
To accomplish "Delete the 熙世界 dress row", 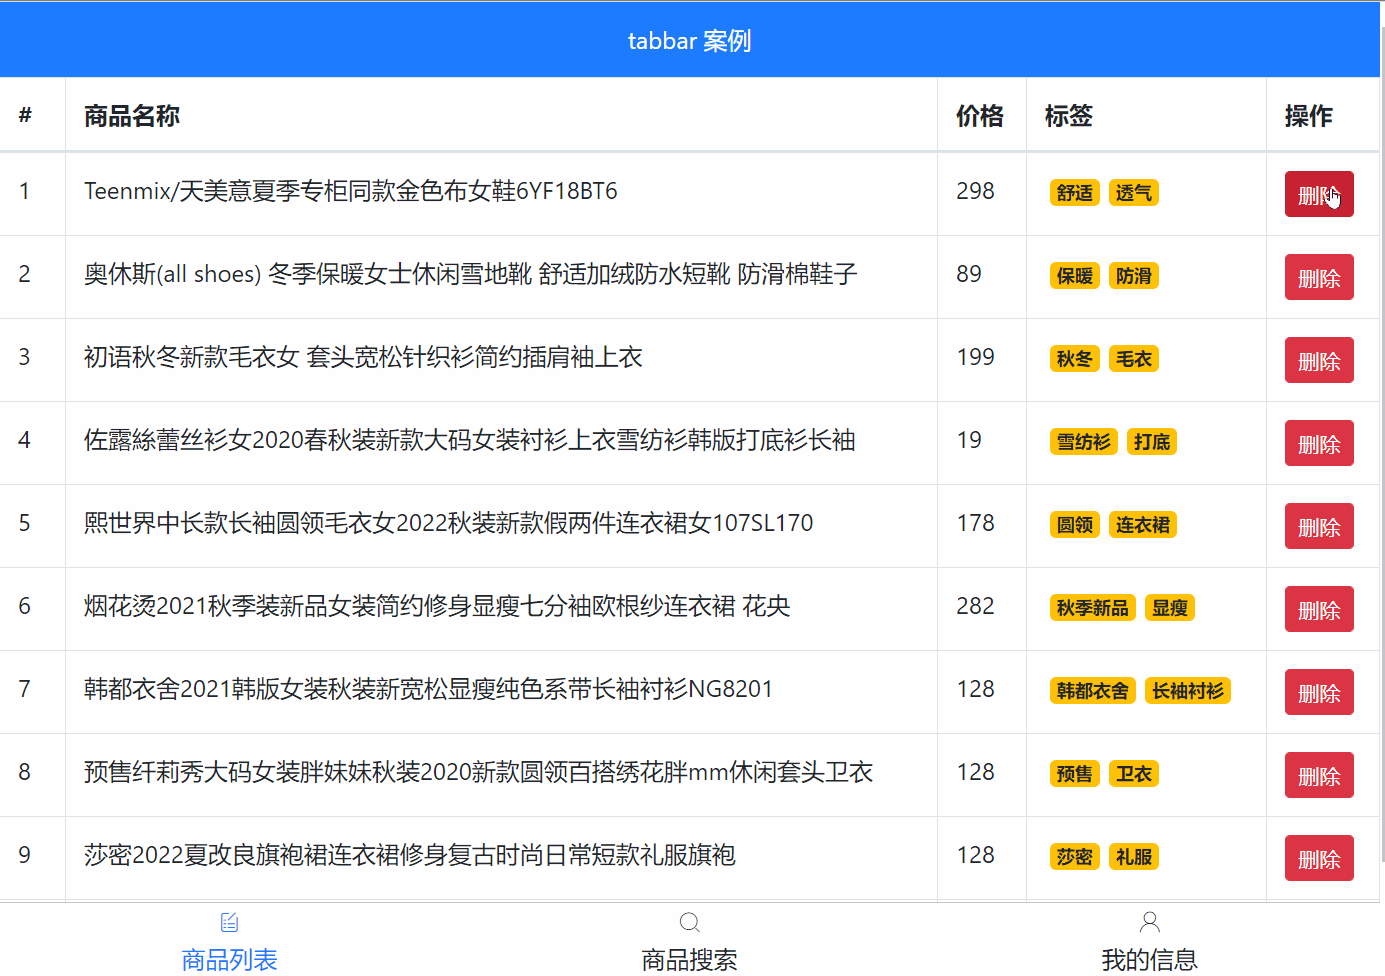I will [1319, 526].
